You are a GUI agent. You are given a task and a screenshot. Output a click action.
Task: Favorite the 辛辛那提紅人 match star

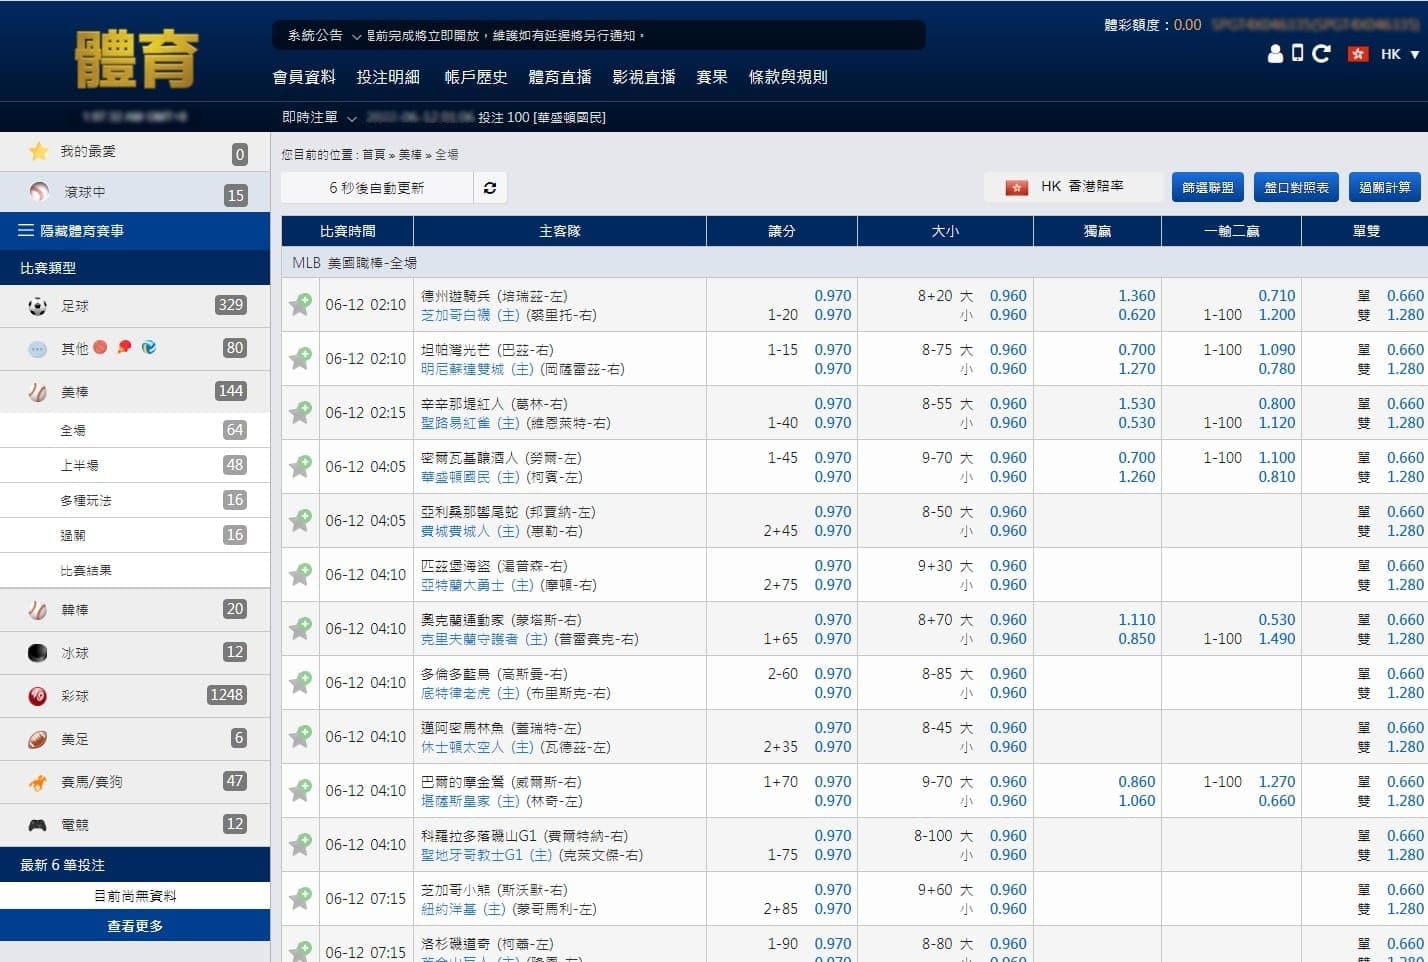(x=300, y=413)
